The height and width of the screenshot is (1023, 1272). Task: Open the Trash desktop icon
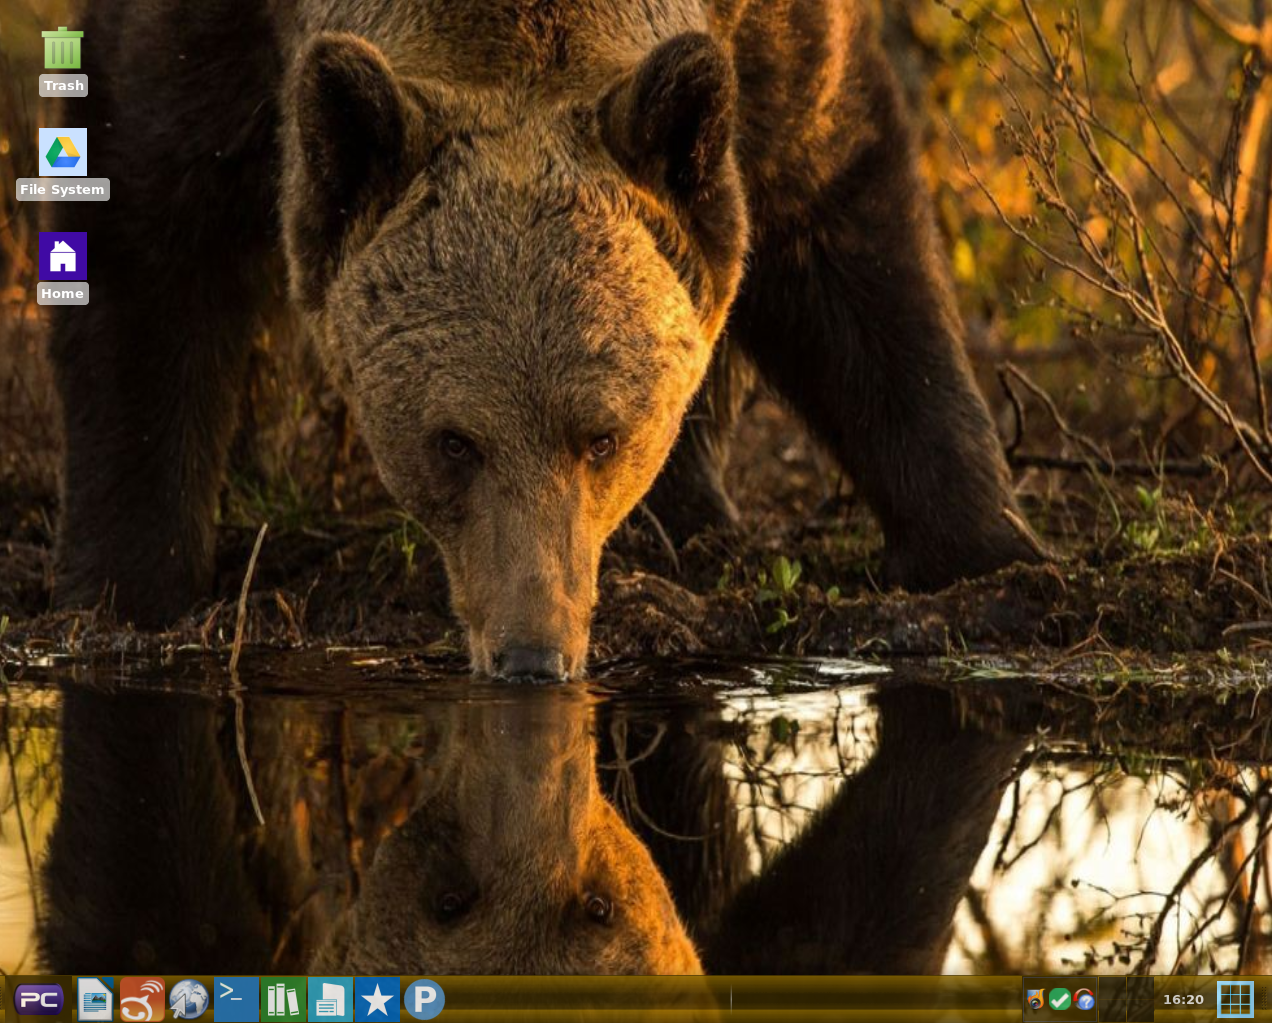pyautogui.click(x=62, y=48)
